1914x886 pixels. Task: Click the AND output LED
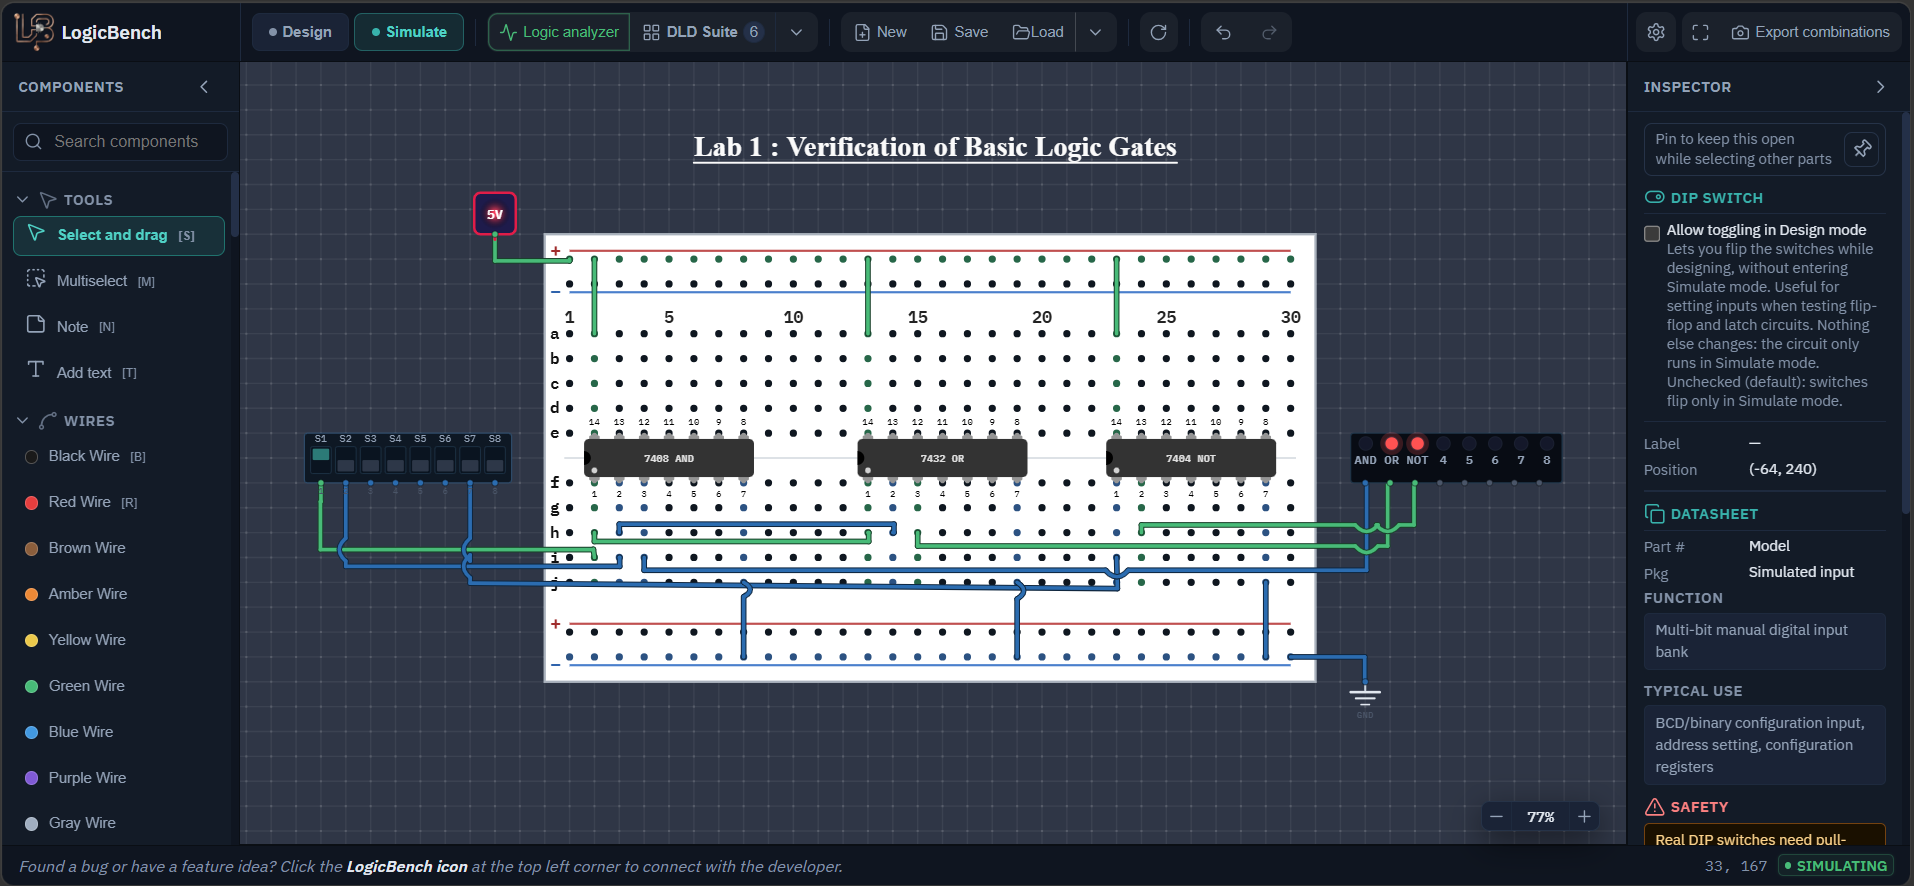click(x=1365, y=443)
